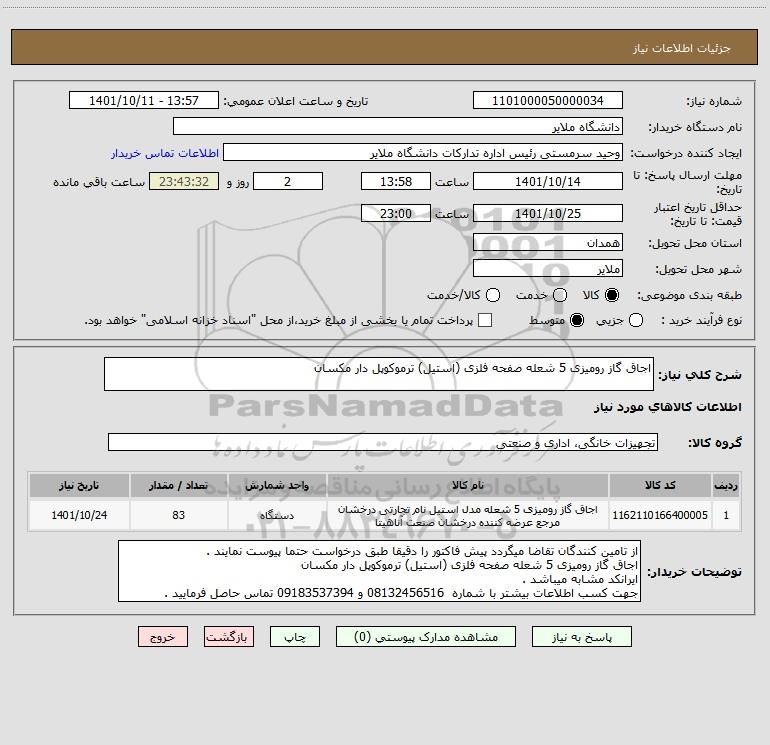The width and height of the screenshot is (770, 745).
Task: Select the خدمت radio button
Action: [x=559, y=295]
